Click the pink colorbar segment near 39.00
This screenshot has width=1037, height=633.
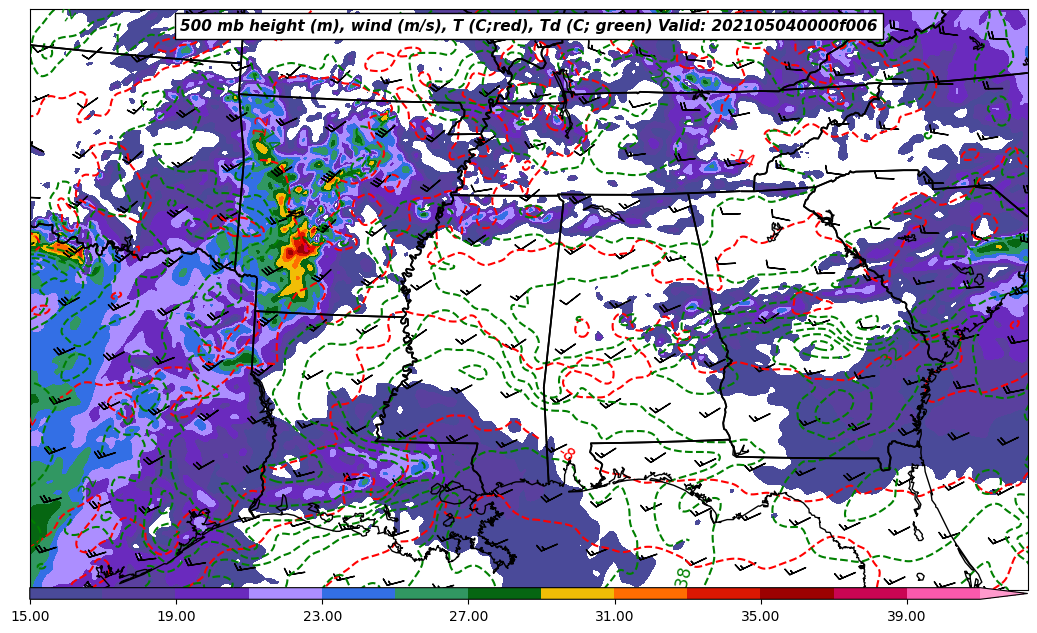click(943, 593)
